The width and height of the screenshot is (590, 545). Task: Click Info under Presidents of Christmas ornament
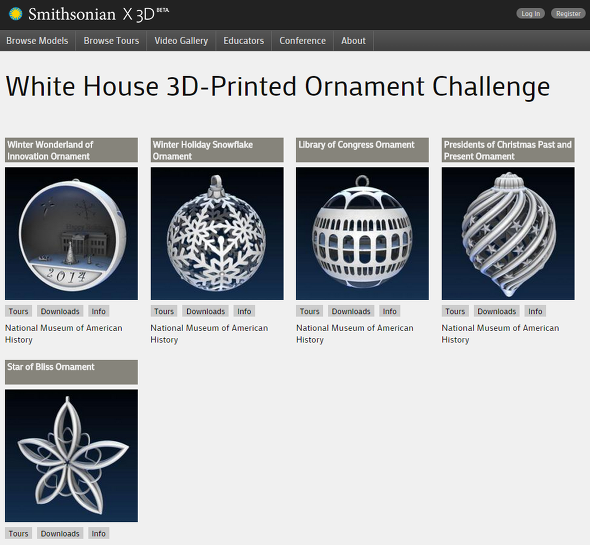coord(535,311)
